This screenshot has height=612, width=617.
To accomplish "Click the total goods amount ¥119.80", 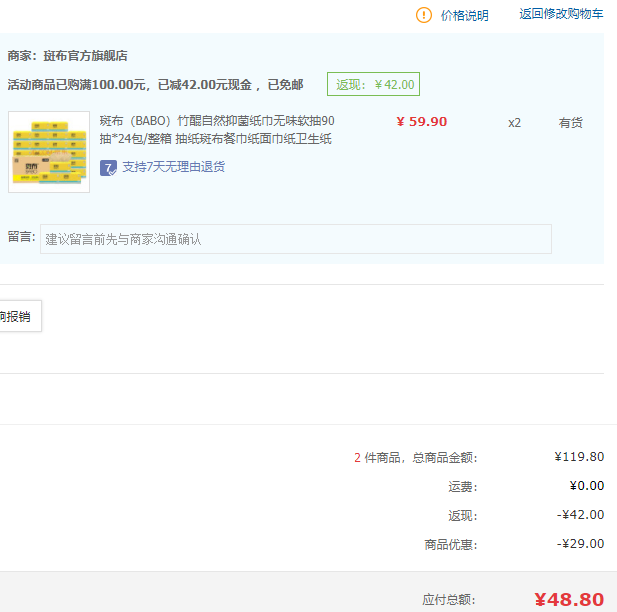I will tap(579, 457).
